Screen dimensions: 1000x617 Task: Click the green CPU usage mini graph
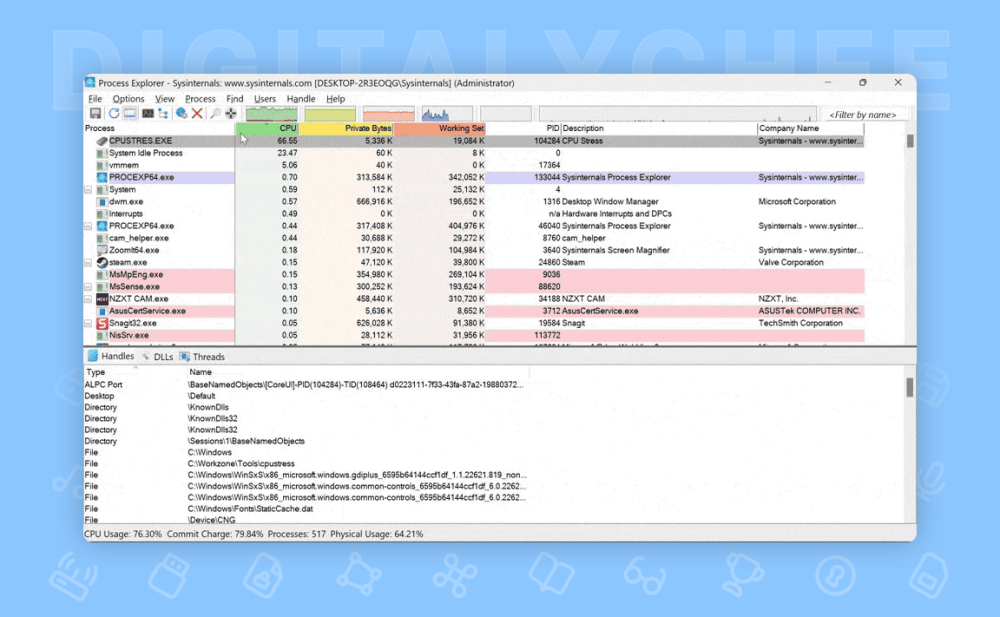point(272,114)
